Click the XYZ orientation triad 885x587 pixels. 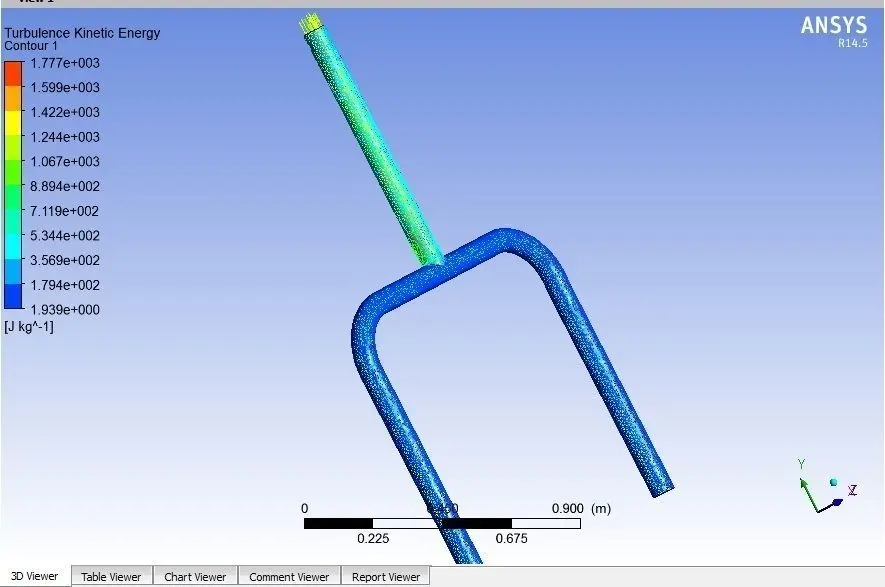(827, 486)
